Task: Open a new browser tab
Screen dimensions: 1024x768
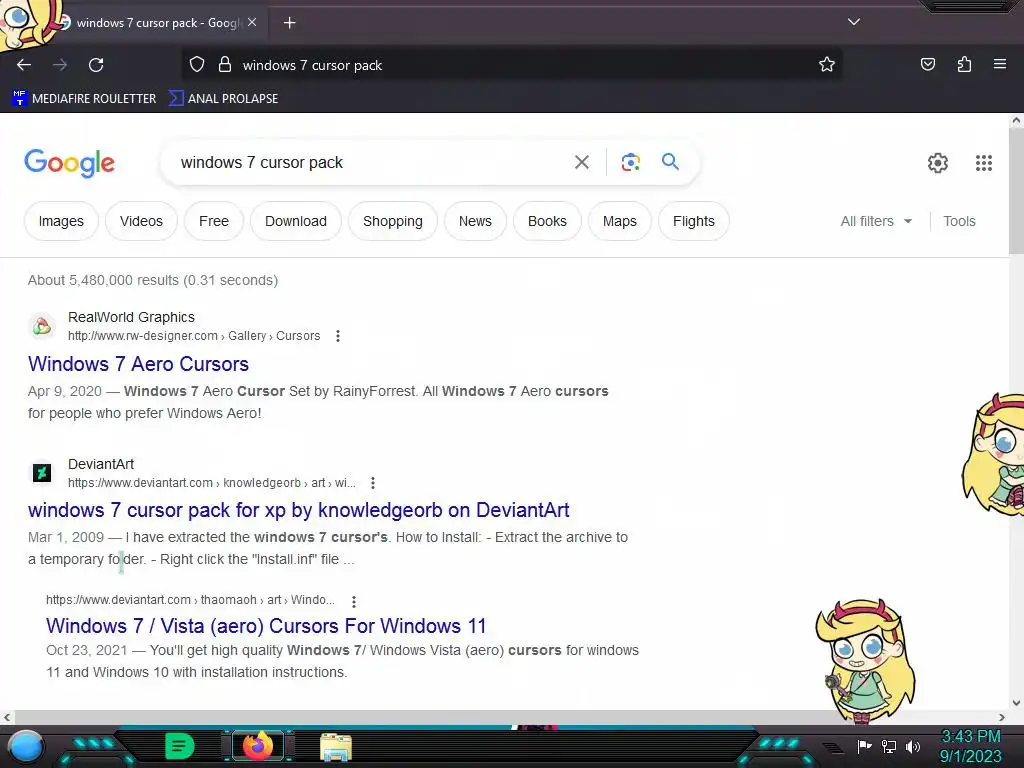Action: (x=289, y=23)
